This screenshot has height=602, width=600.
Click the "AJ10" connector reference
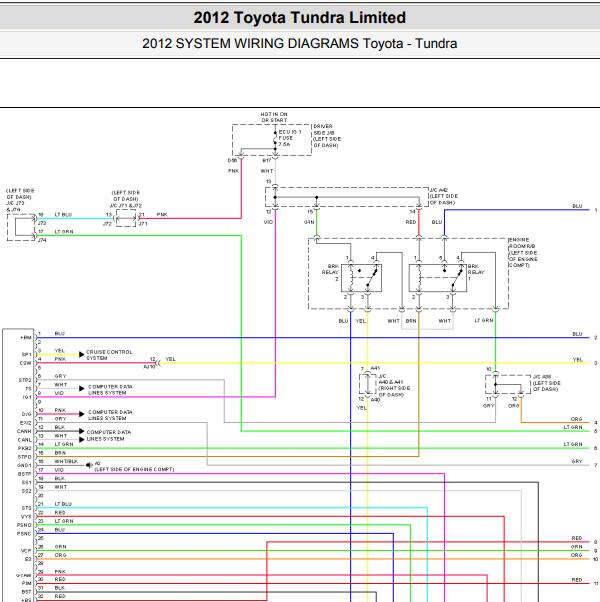[149, 367]
